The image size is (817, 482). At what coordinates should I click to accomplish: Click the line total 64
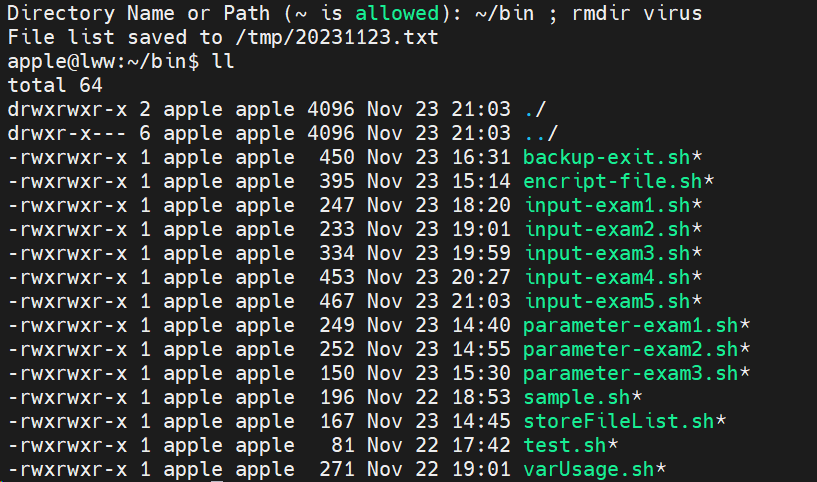pos(55,85)
